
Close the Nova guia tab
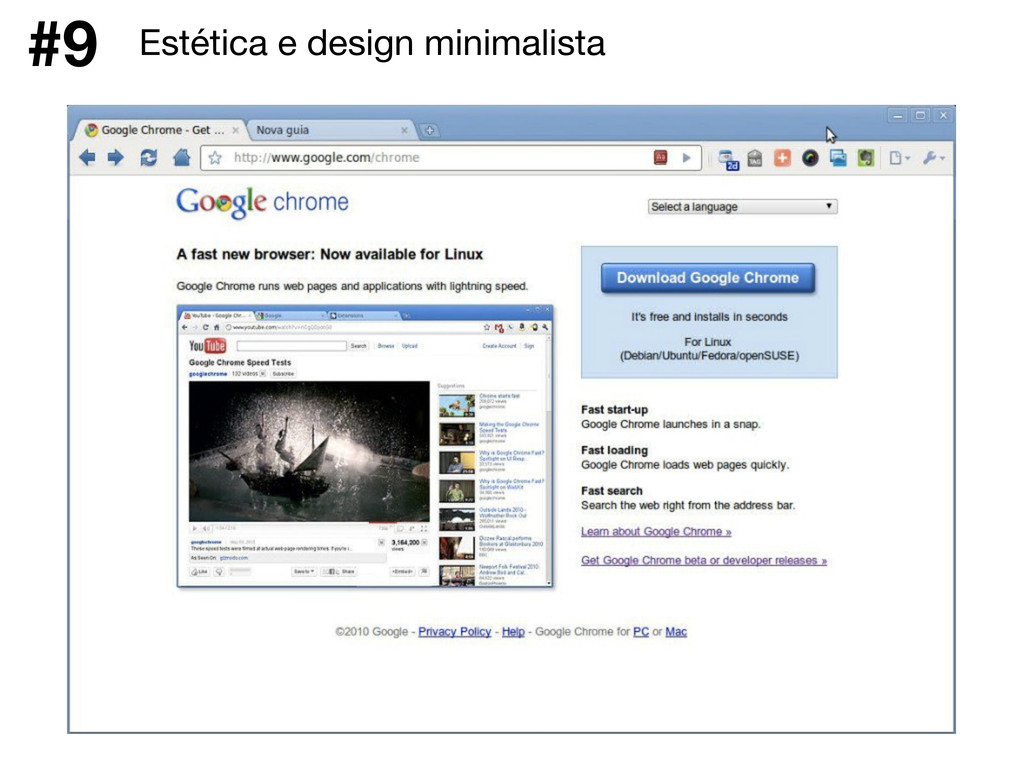[404, 130]
